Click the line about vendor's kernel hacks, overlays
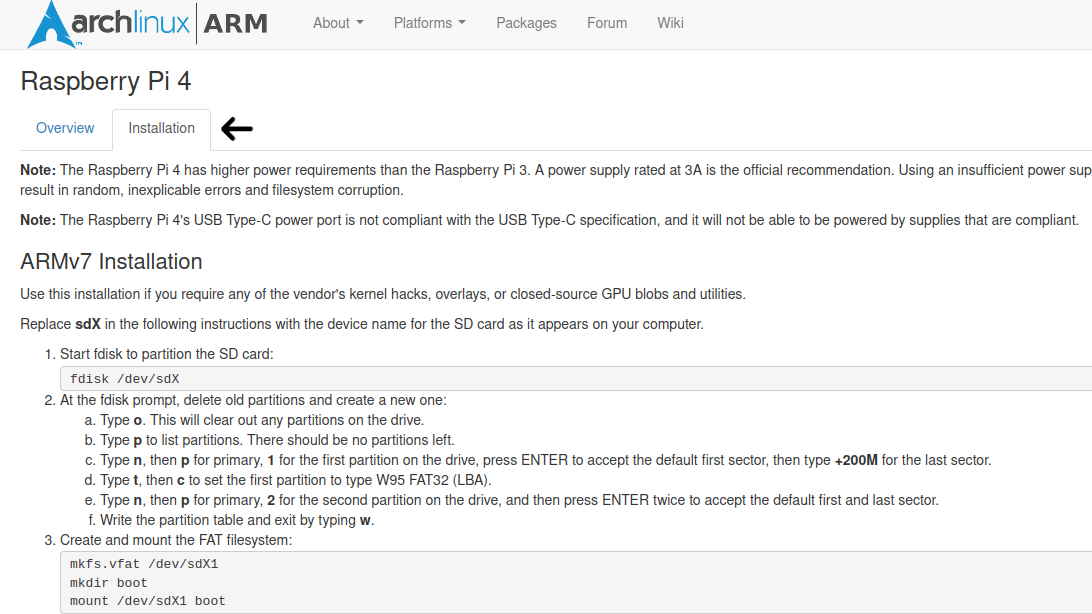 [x=383, y=294]
